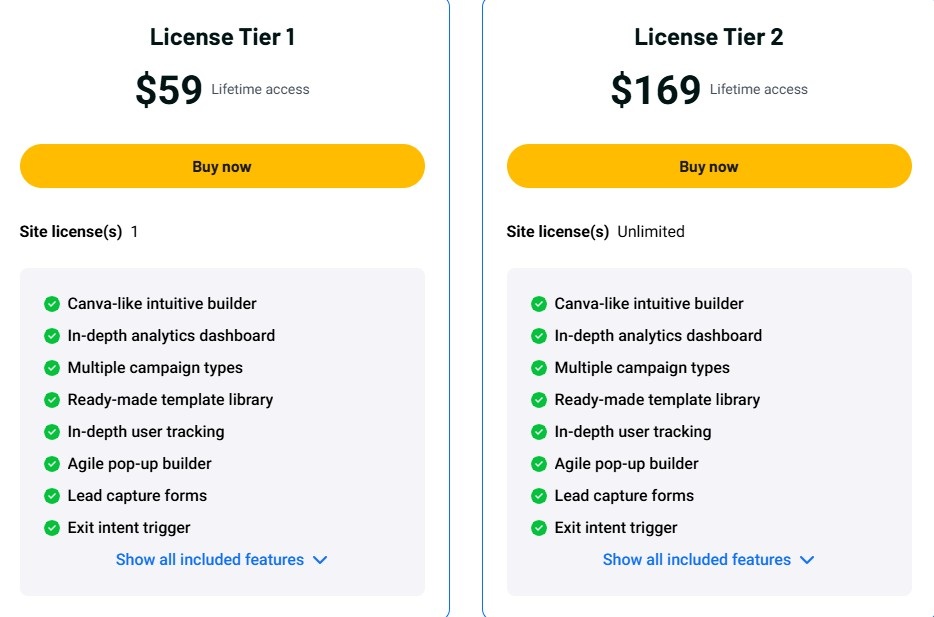The image size is (934, 617).
Task: Click green check beside Tier 1 Multiple campaign types
Action: 52,368
